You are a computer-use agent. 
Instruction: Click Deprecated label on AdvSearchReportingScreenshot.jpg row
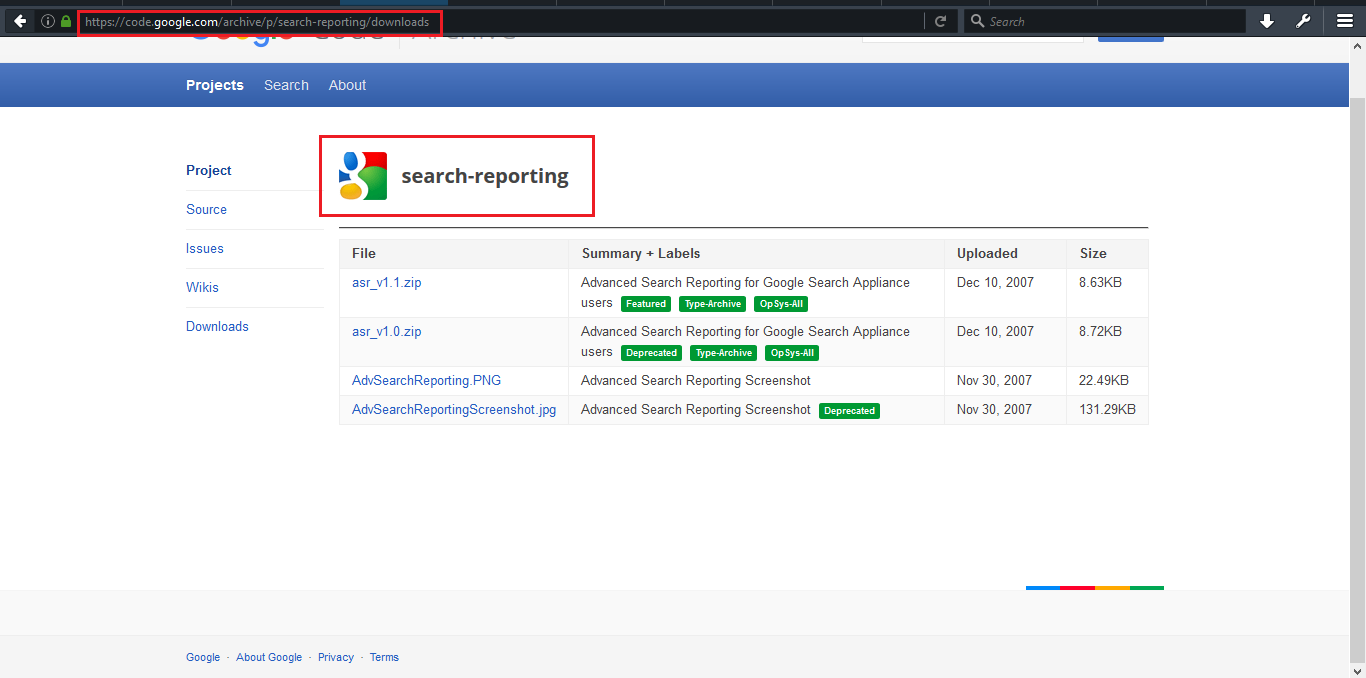(x=849, y=411)
